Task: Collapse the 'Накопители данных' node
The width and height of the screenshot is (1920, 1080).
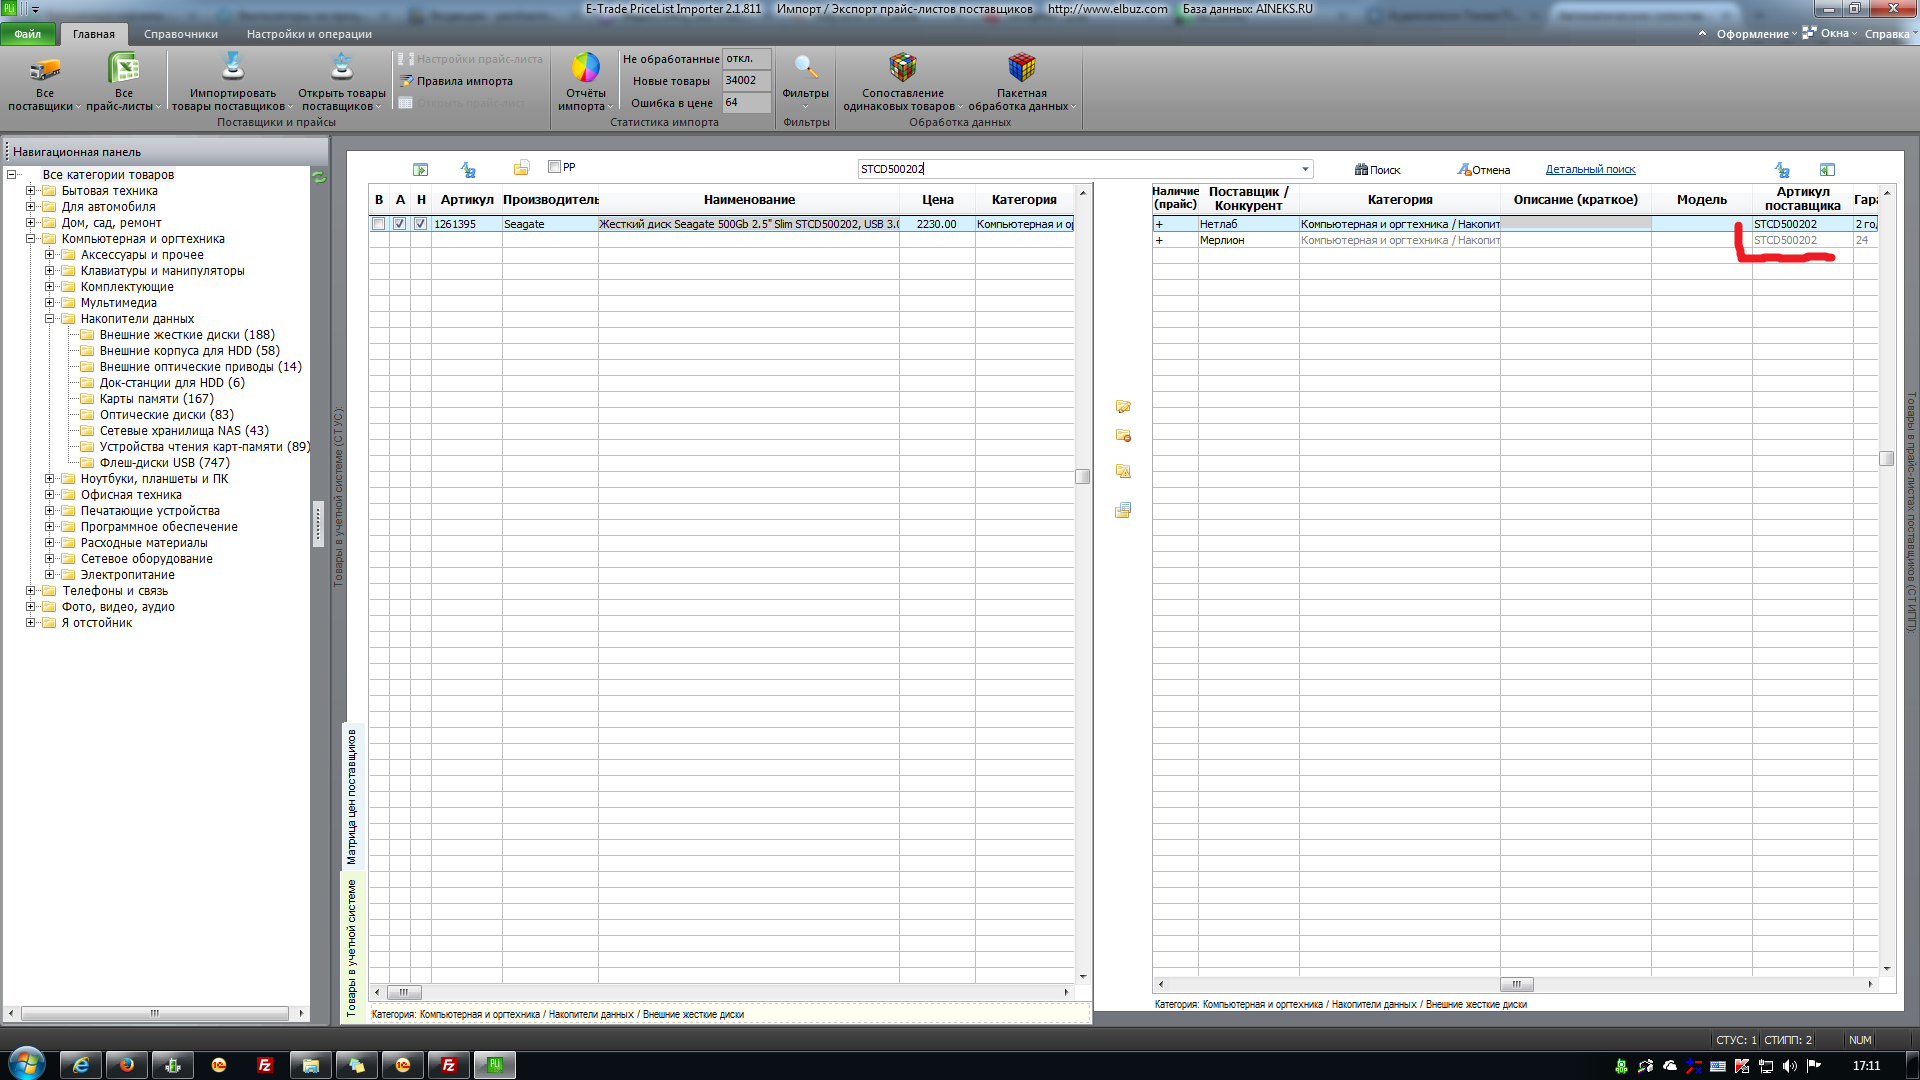Action: coord(49,319)
